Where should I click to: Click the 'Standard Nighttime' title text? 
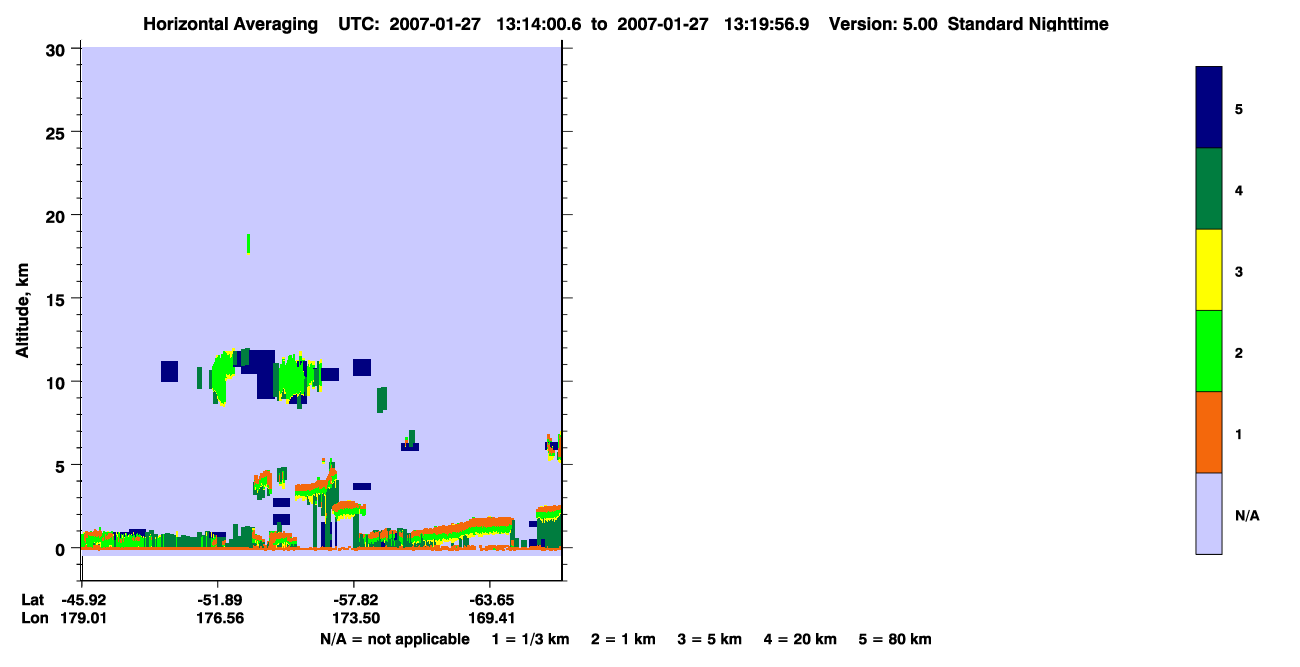pyautogui.click(x=1028, y=24)
